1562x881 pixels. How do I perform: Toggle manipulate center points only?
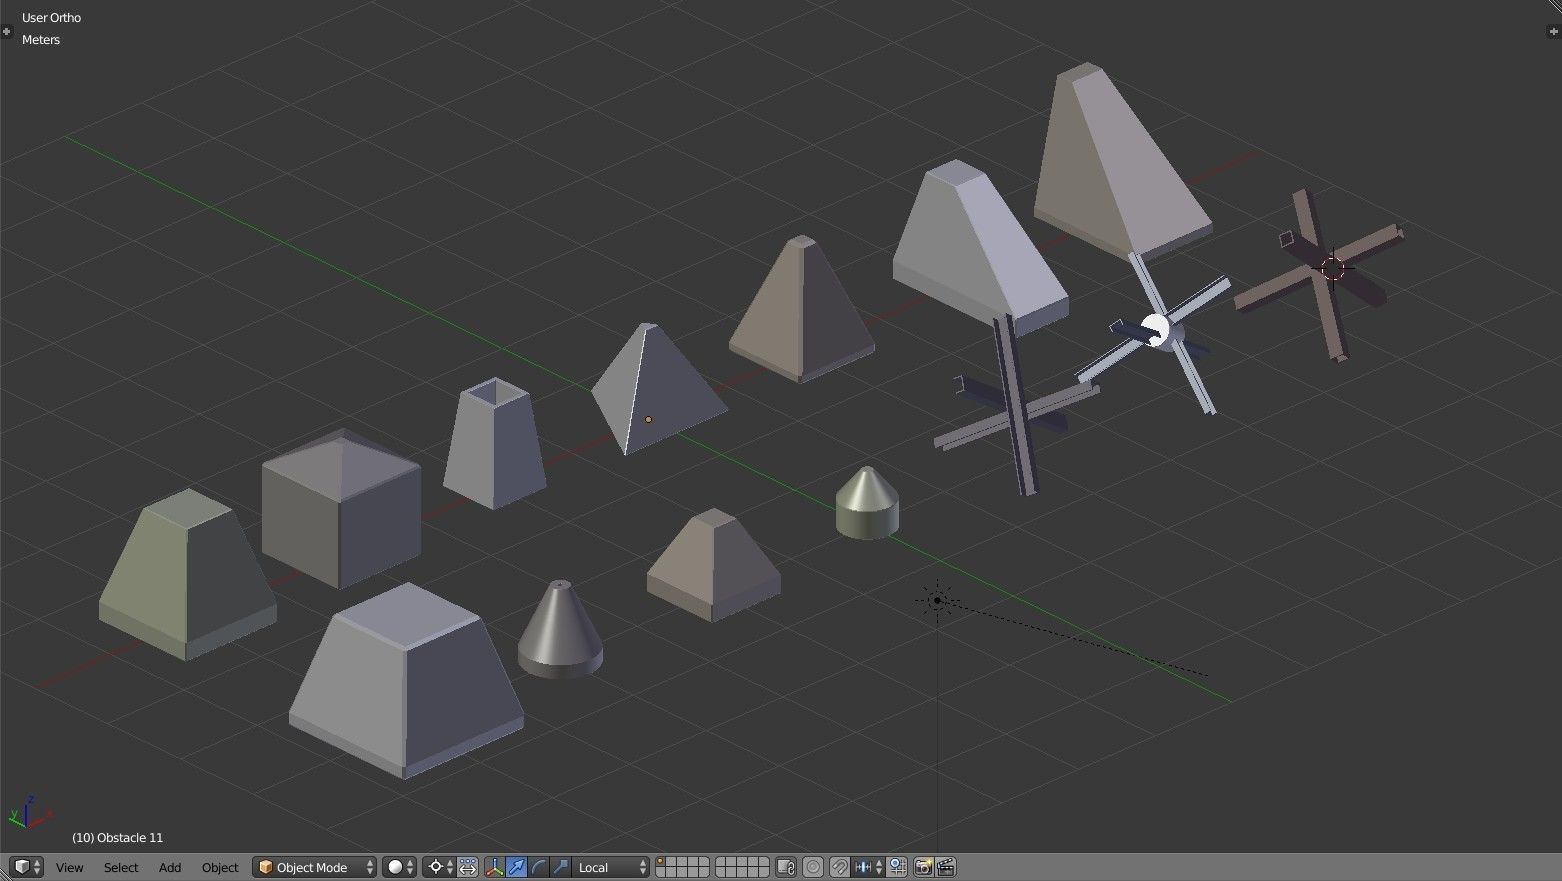click(x=468, y=867)
